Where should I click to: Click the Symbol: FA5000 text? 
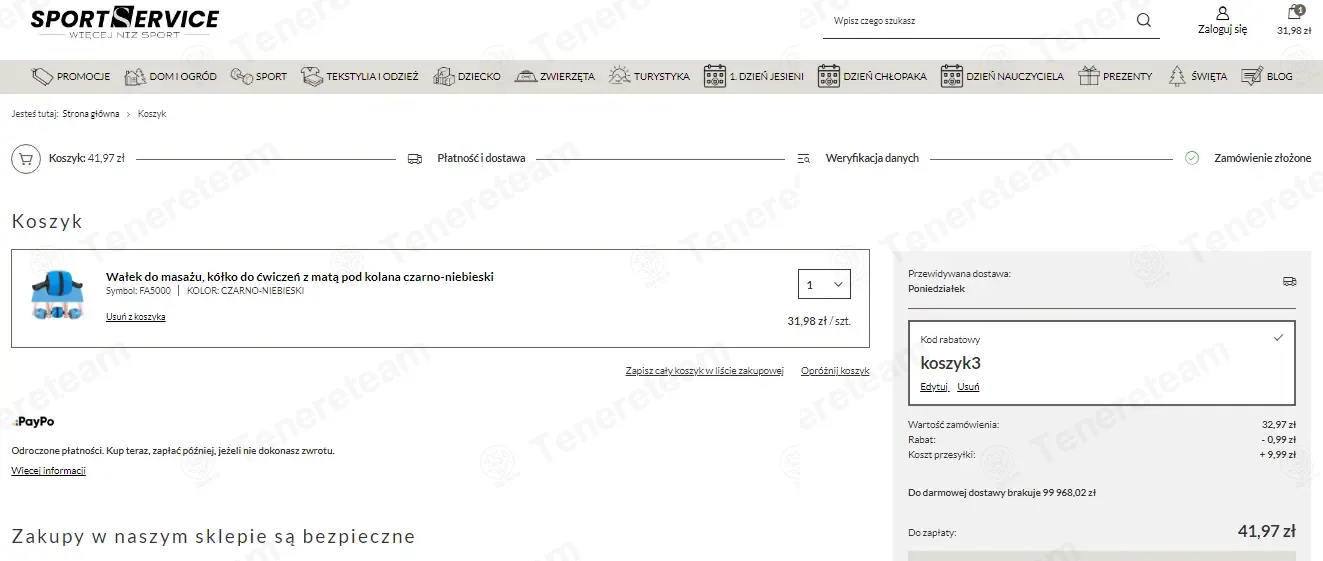138,291
